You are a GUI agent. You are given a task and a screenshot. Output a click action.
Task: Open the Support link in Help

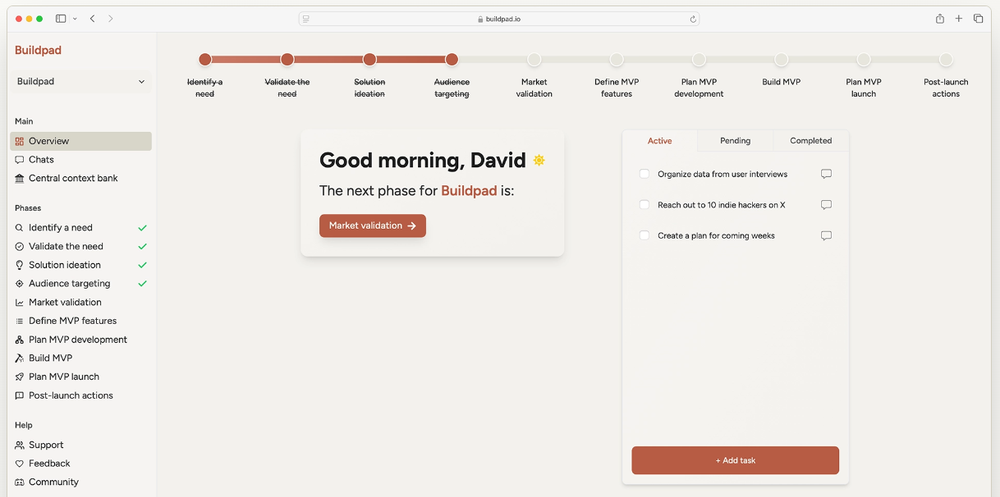click(x=80, y=445)
